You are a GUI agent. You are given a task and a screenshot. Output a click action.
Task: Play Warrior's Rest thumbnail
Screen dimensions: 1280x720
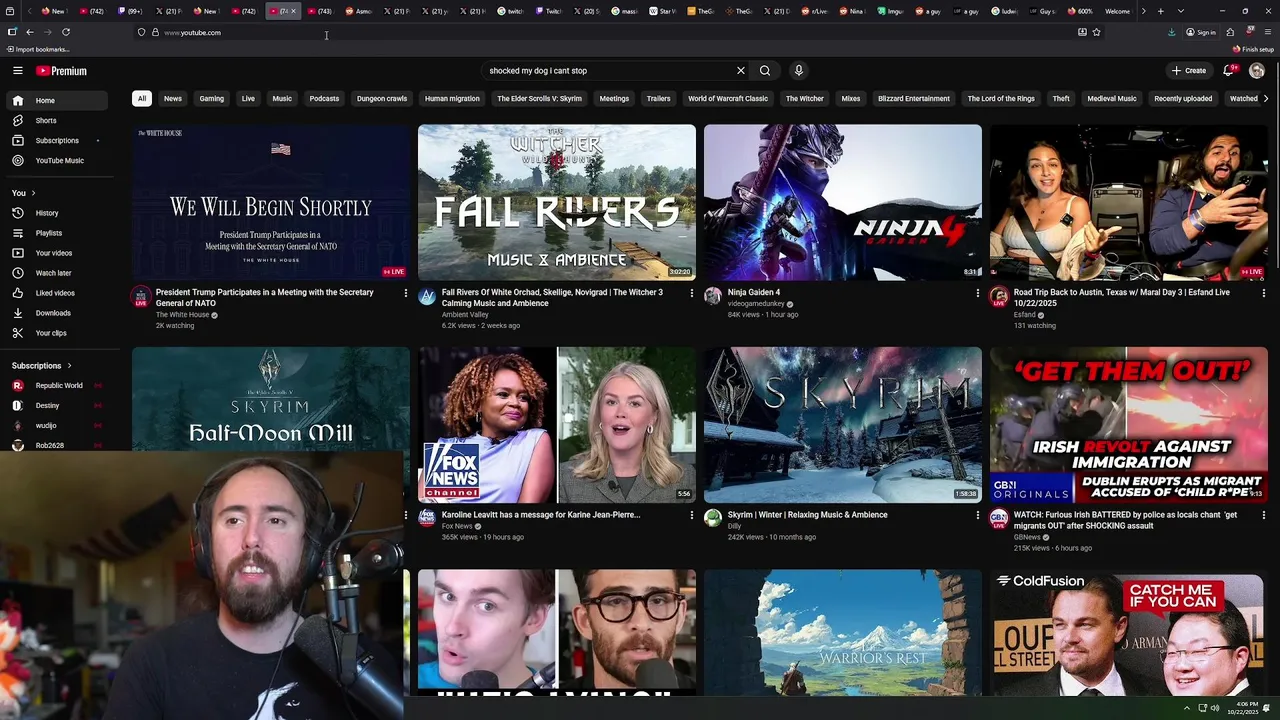point(843,633)
